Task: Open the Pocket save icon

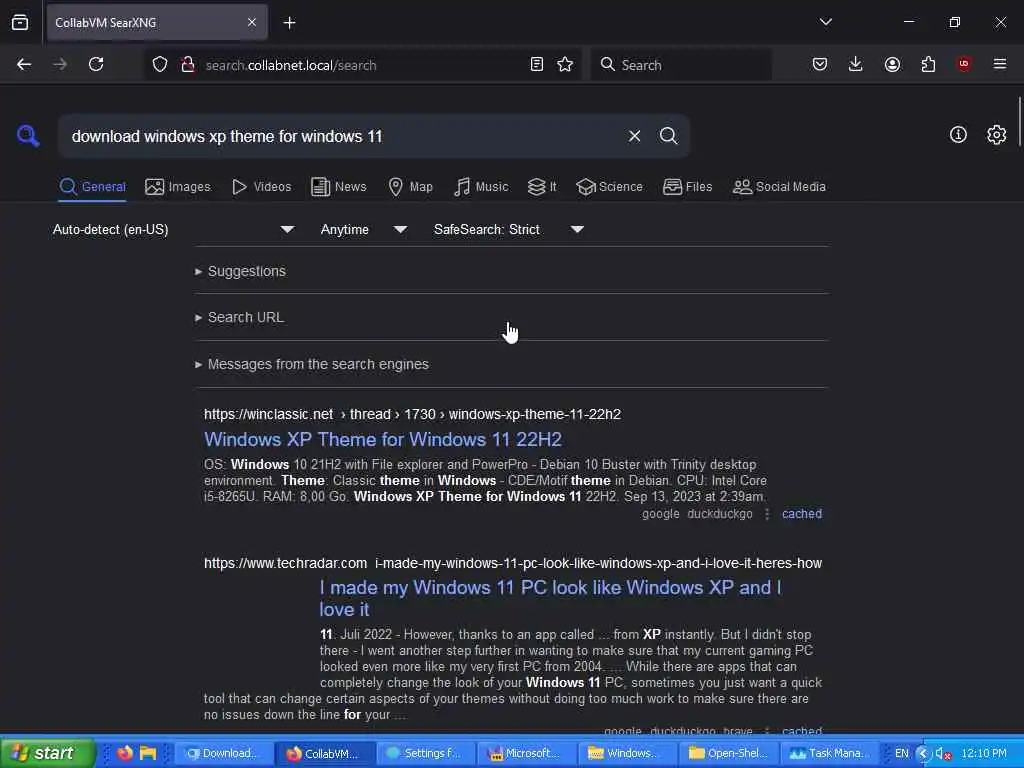Action: (820, 64)
